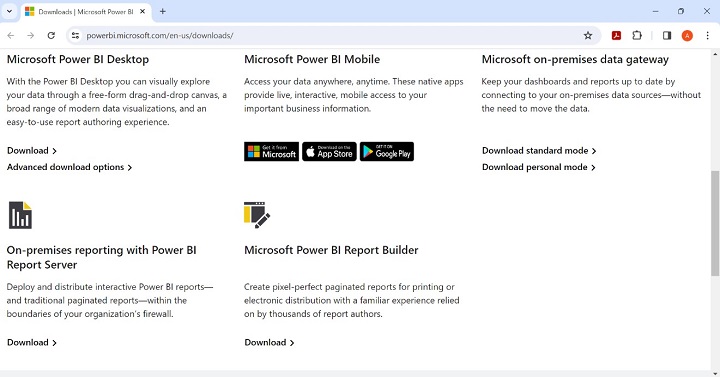Screen dimensions: 720x377
Task: Open Advanced download options link
Action: coord(69,167)
